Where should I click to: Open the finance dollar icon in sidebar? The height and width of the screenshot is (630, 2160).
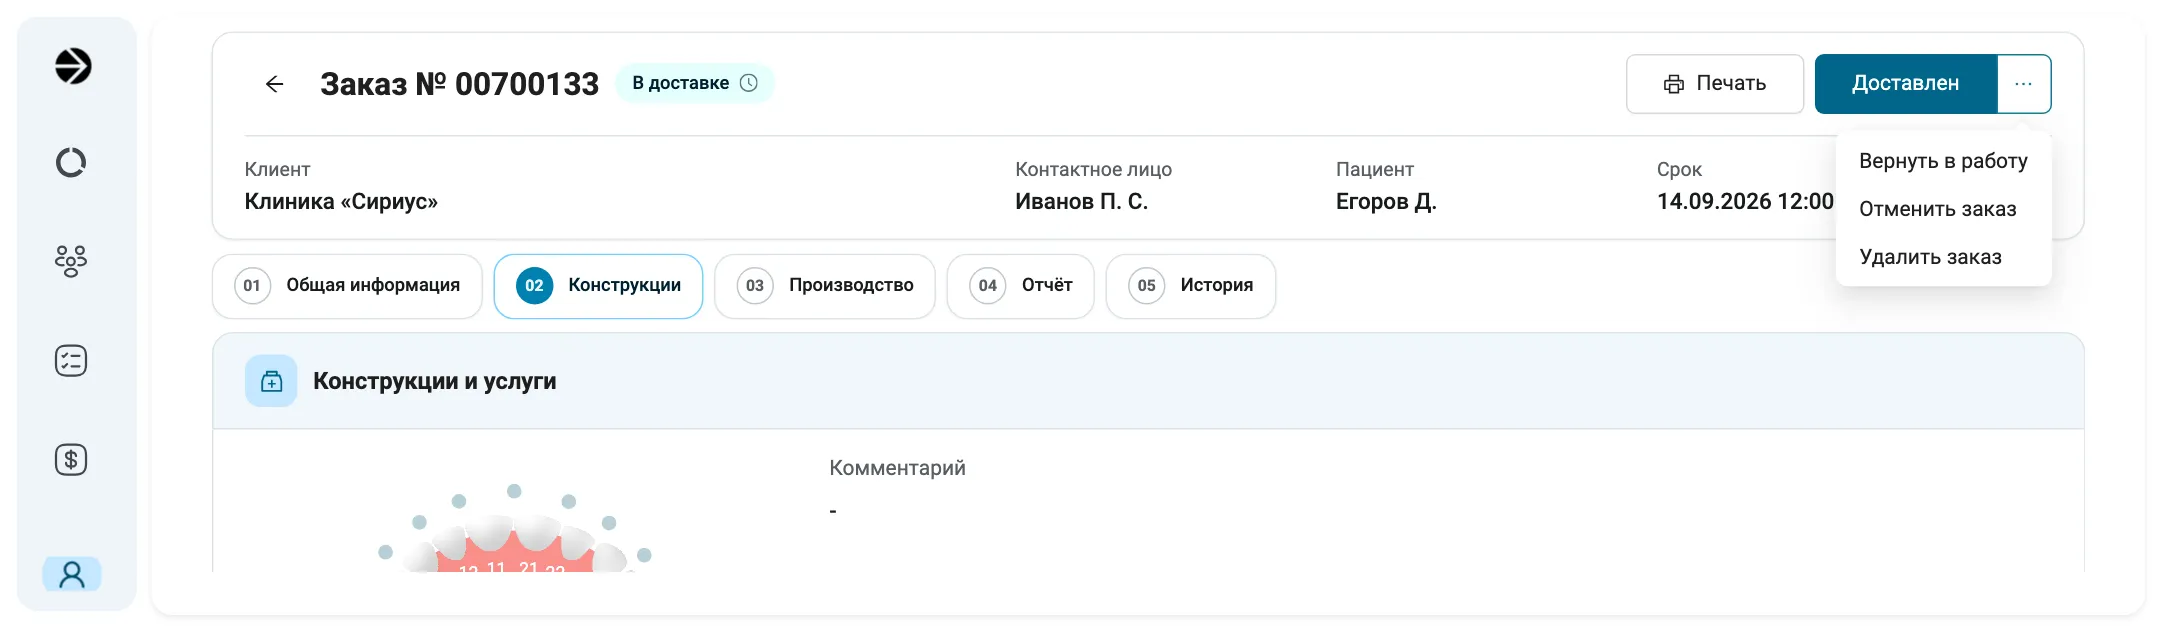71,459
